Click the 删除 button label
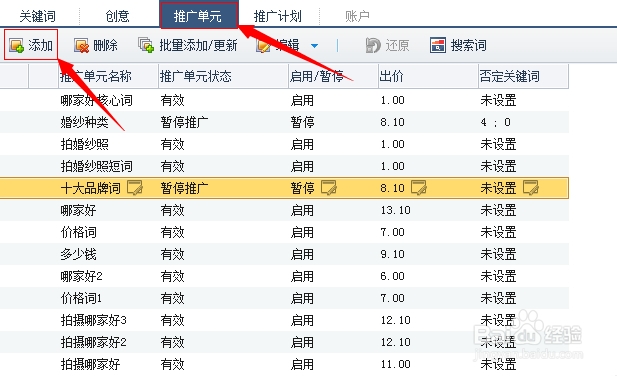This screenshot has width=617, height=376. click(x=105, y=46)
